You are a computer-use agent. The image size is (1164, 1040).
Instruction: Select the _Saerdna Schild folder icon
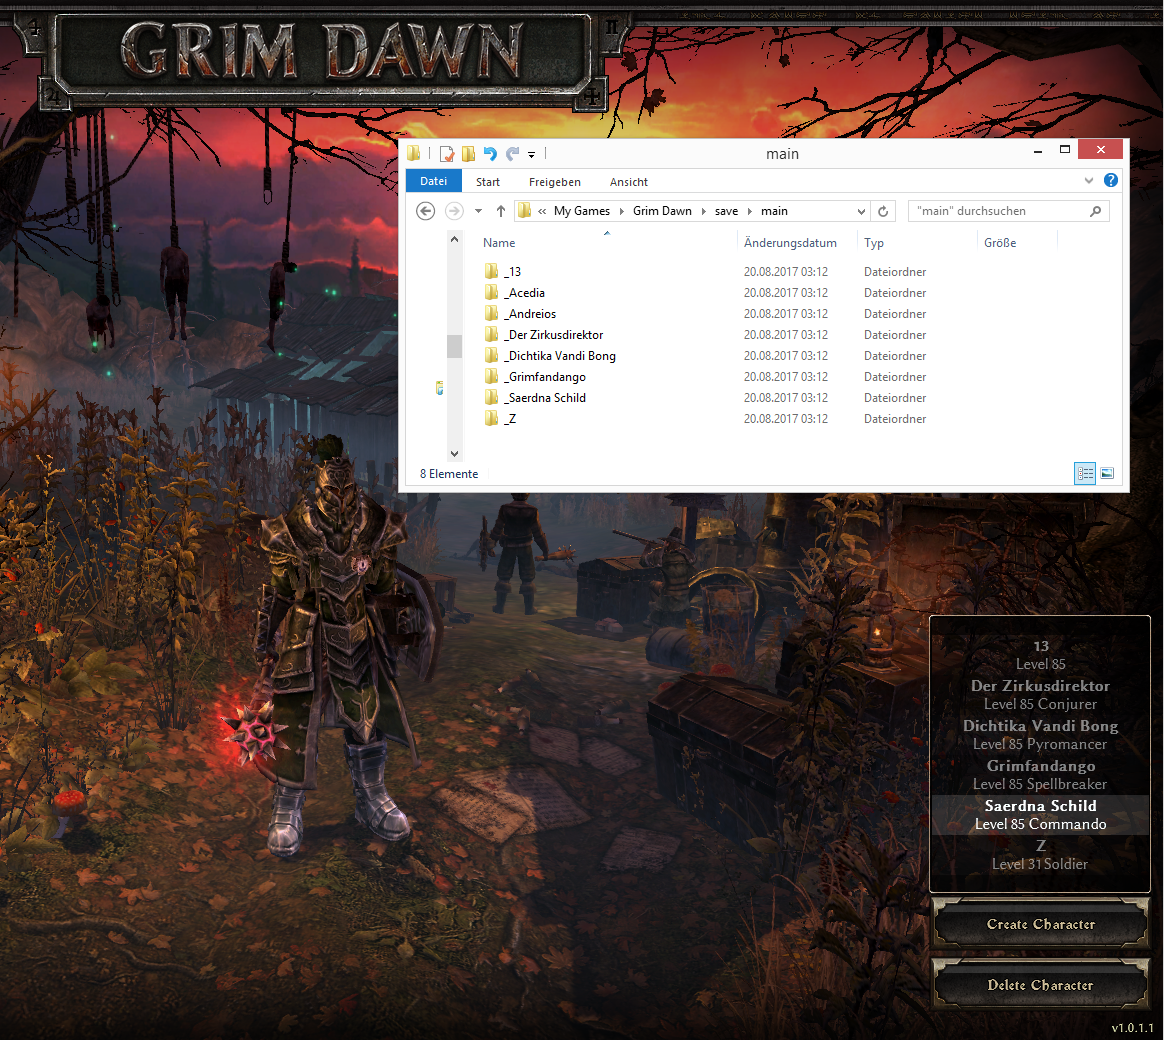click(x=491, y=397)
